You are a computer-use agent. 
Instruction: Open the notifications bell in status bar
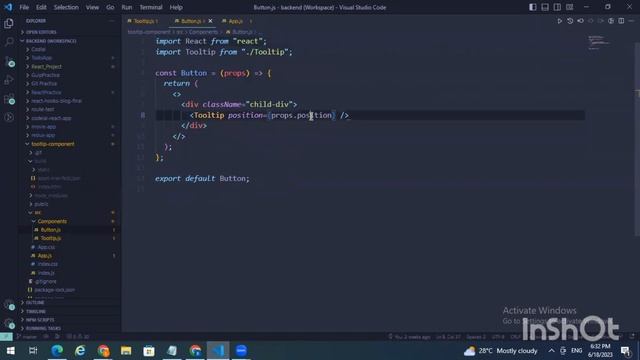coord(632,336)
